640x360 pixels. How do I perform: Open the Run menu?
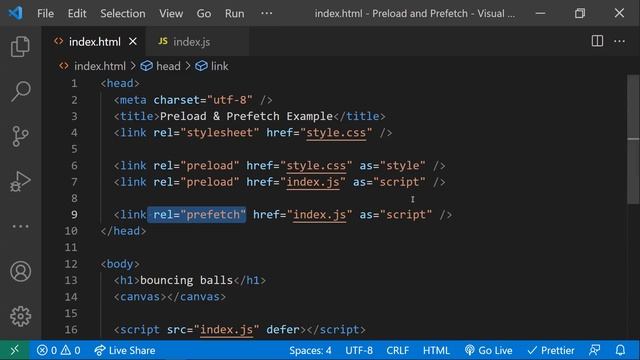[x=234, y=13]
